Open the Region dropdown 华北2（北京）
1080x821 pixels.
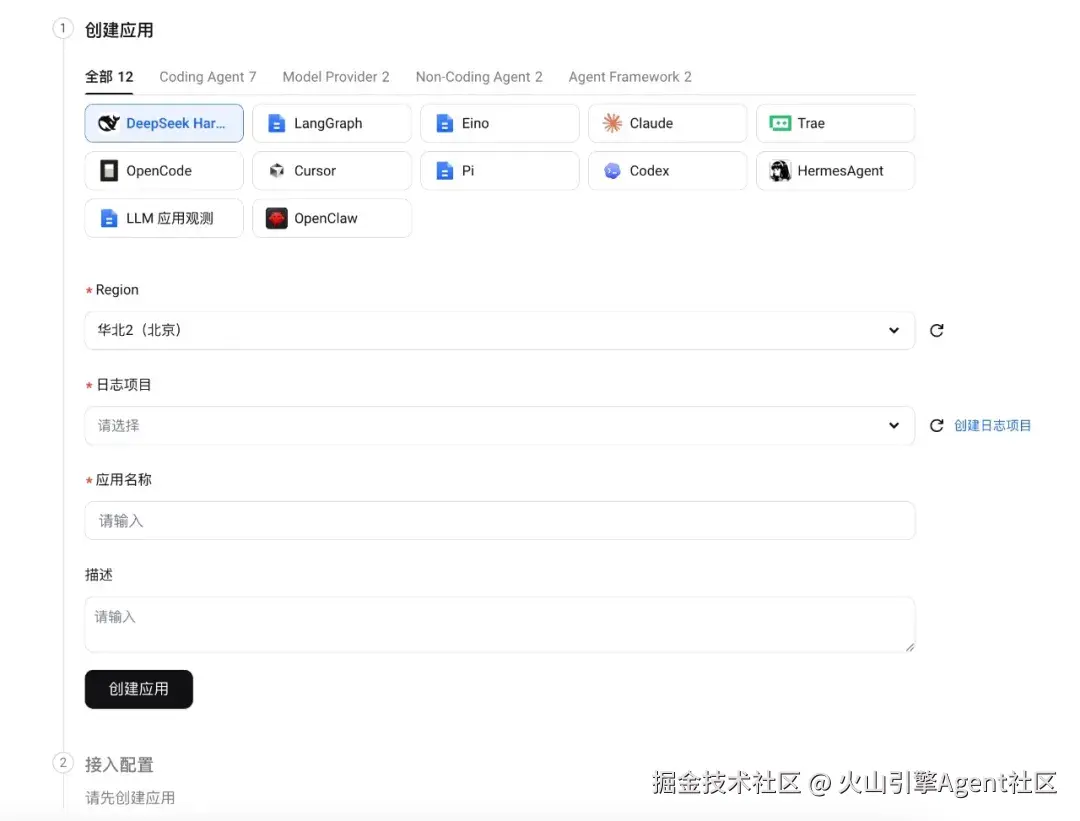tap(499, 331)
